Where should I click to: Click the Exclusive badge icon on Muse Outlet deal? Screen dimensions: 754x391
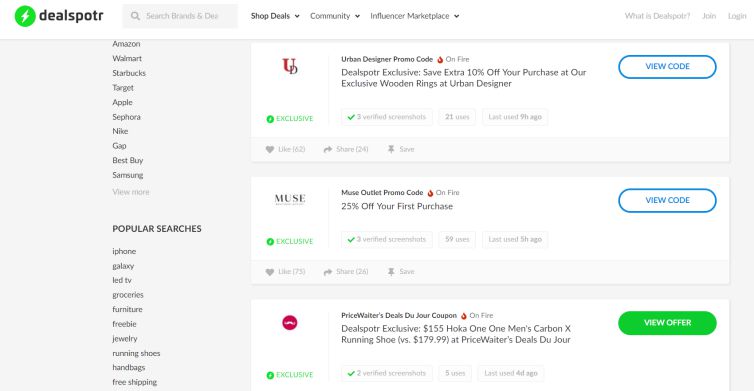tap(270, 241)
